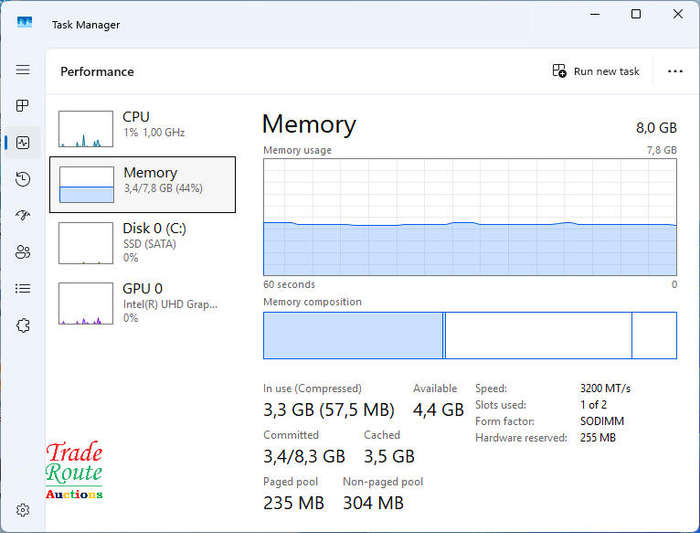
Task: Select the GPU 0 performance item
Action: point(142,303)
